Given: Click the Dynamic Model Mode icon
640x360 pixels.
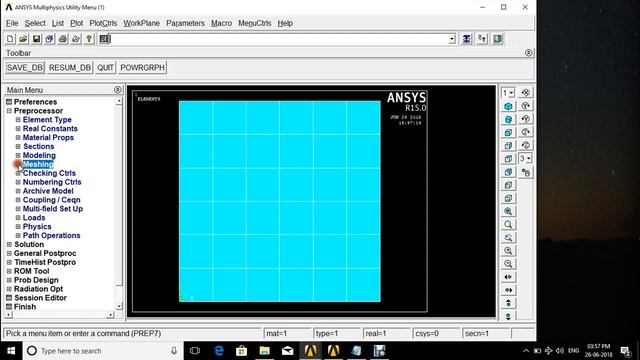Looking at the screenshot, I should click(x=526, y=172).
